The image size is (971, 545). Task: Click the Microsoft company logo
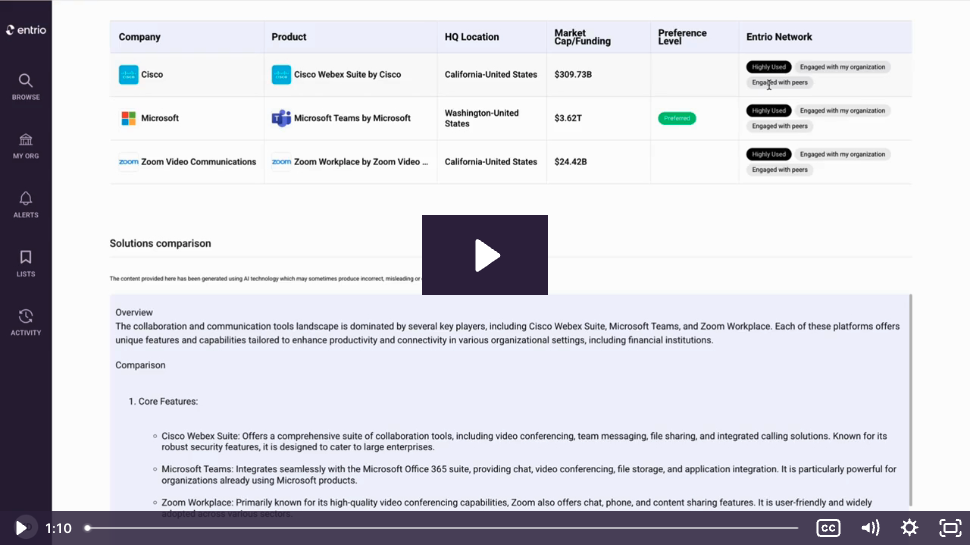128,118
